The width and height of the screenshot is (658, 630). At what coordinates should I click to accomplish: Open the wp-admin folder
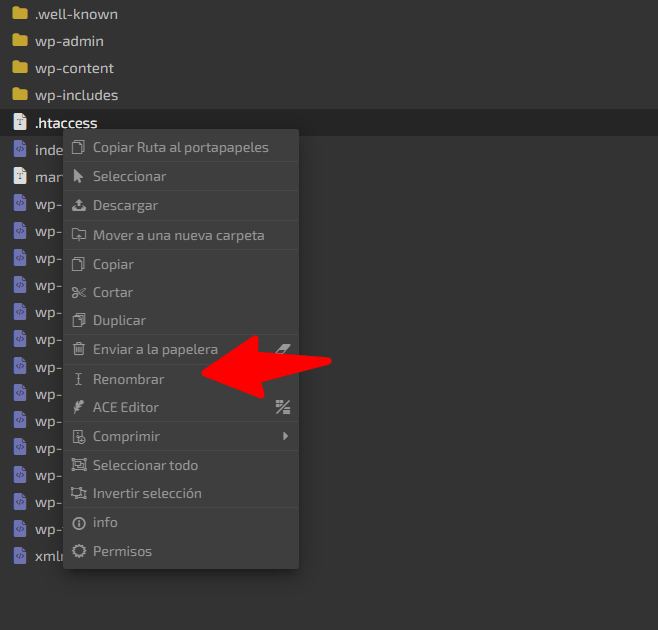pyautogui.click(x=69, y=41)
